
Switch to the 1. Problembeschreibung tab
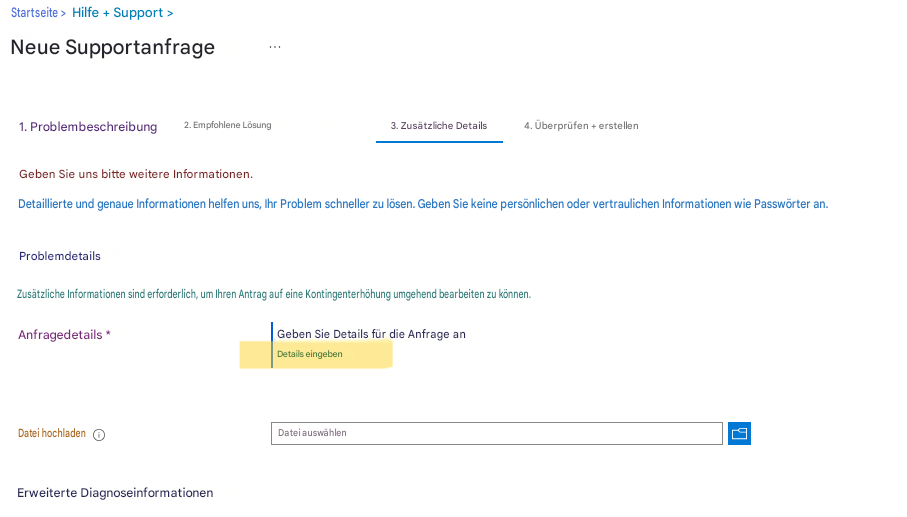click(88, 127)
